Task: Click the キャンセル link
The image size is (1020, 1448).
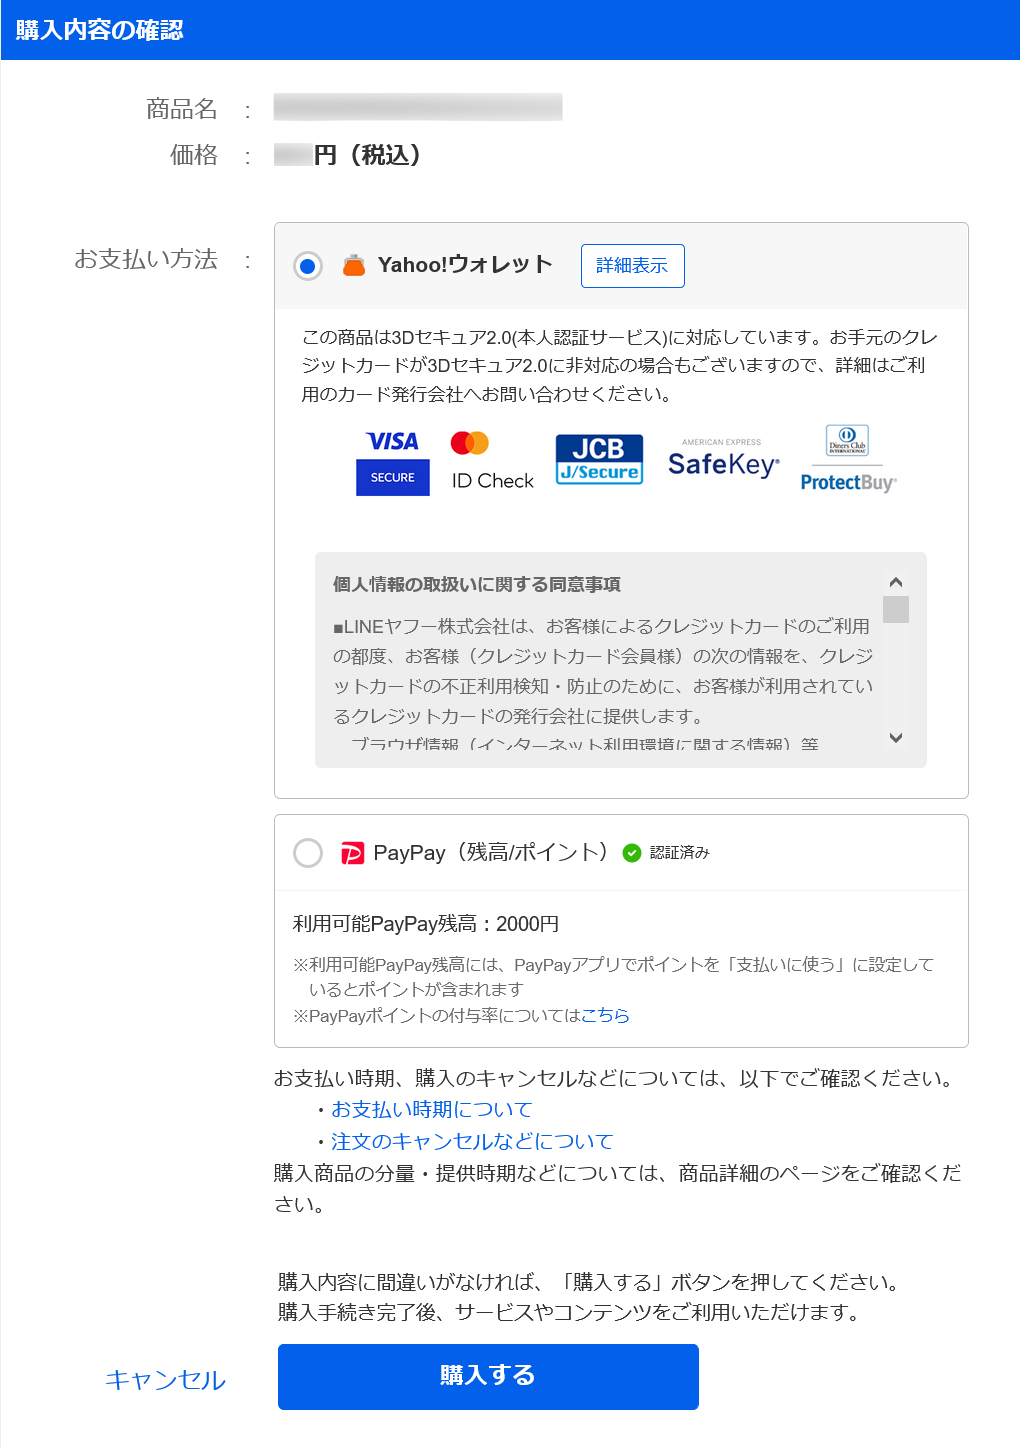Action: click(x=166, y=1380)
